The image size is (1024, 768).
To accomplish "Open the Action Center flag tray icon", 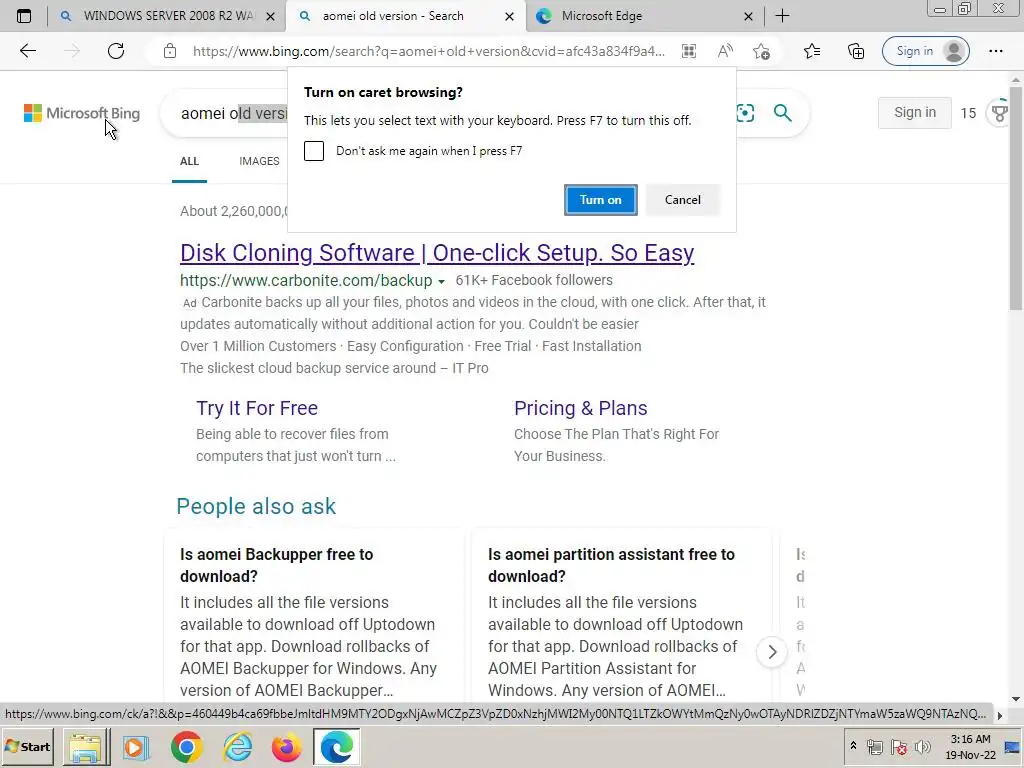I will coord(899,747).
